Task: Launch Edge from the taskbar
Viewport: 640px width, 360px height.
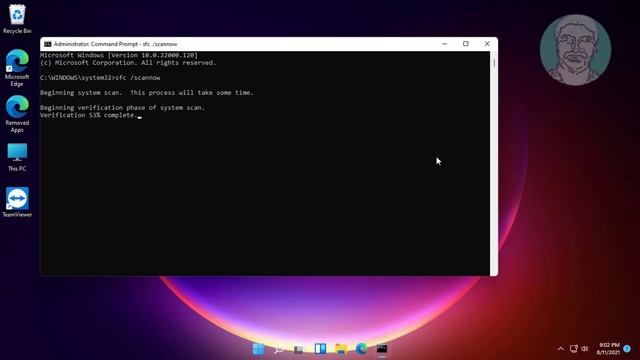Action: tap(361, 349)
